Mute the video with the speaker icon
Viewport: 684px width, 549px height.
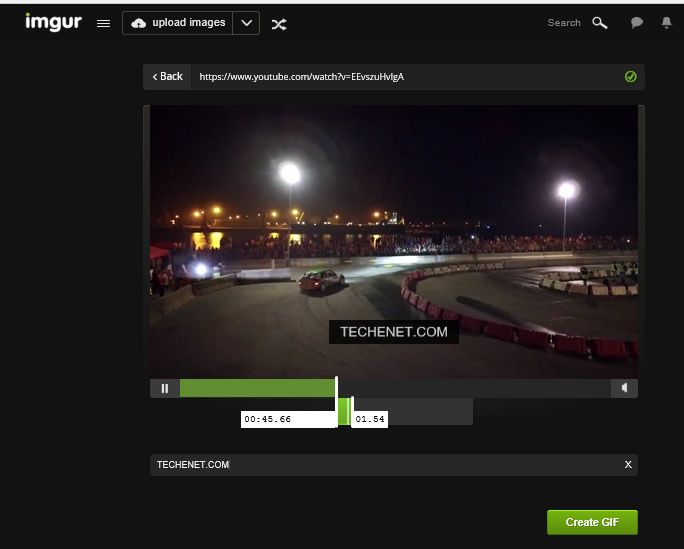point(624,388)
